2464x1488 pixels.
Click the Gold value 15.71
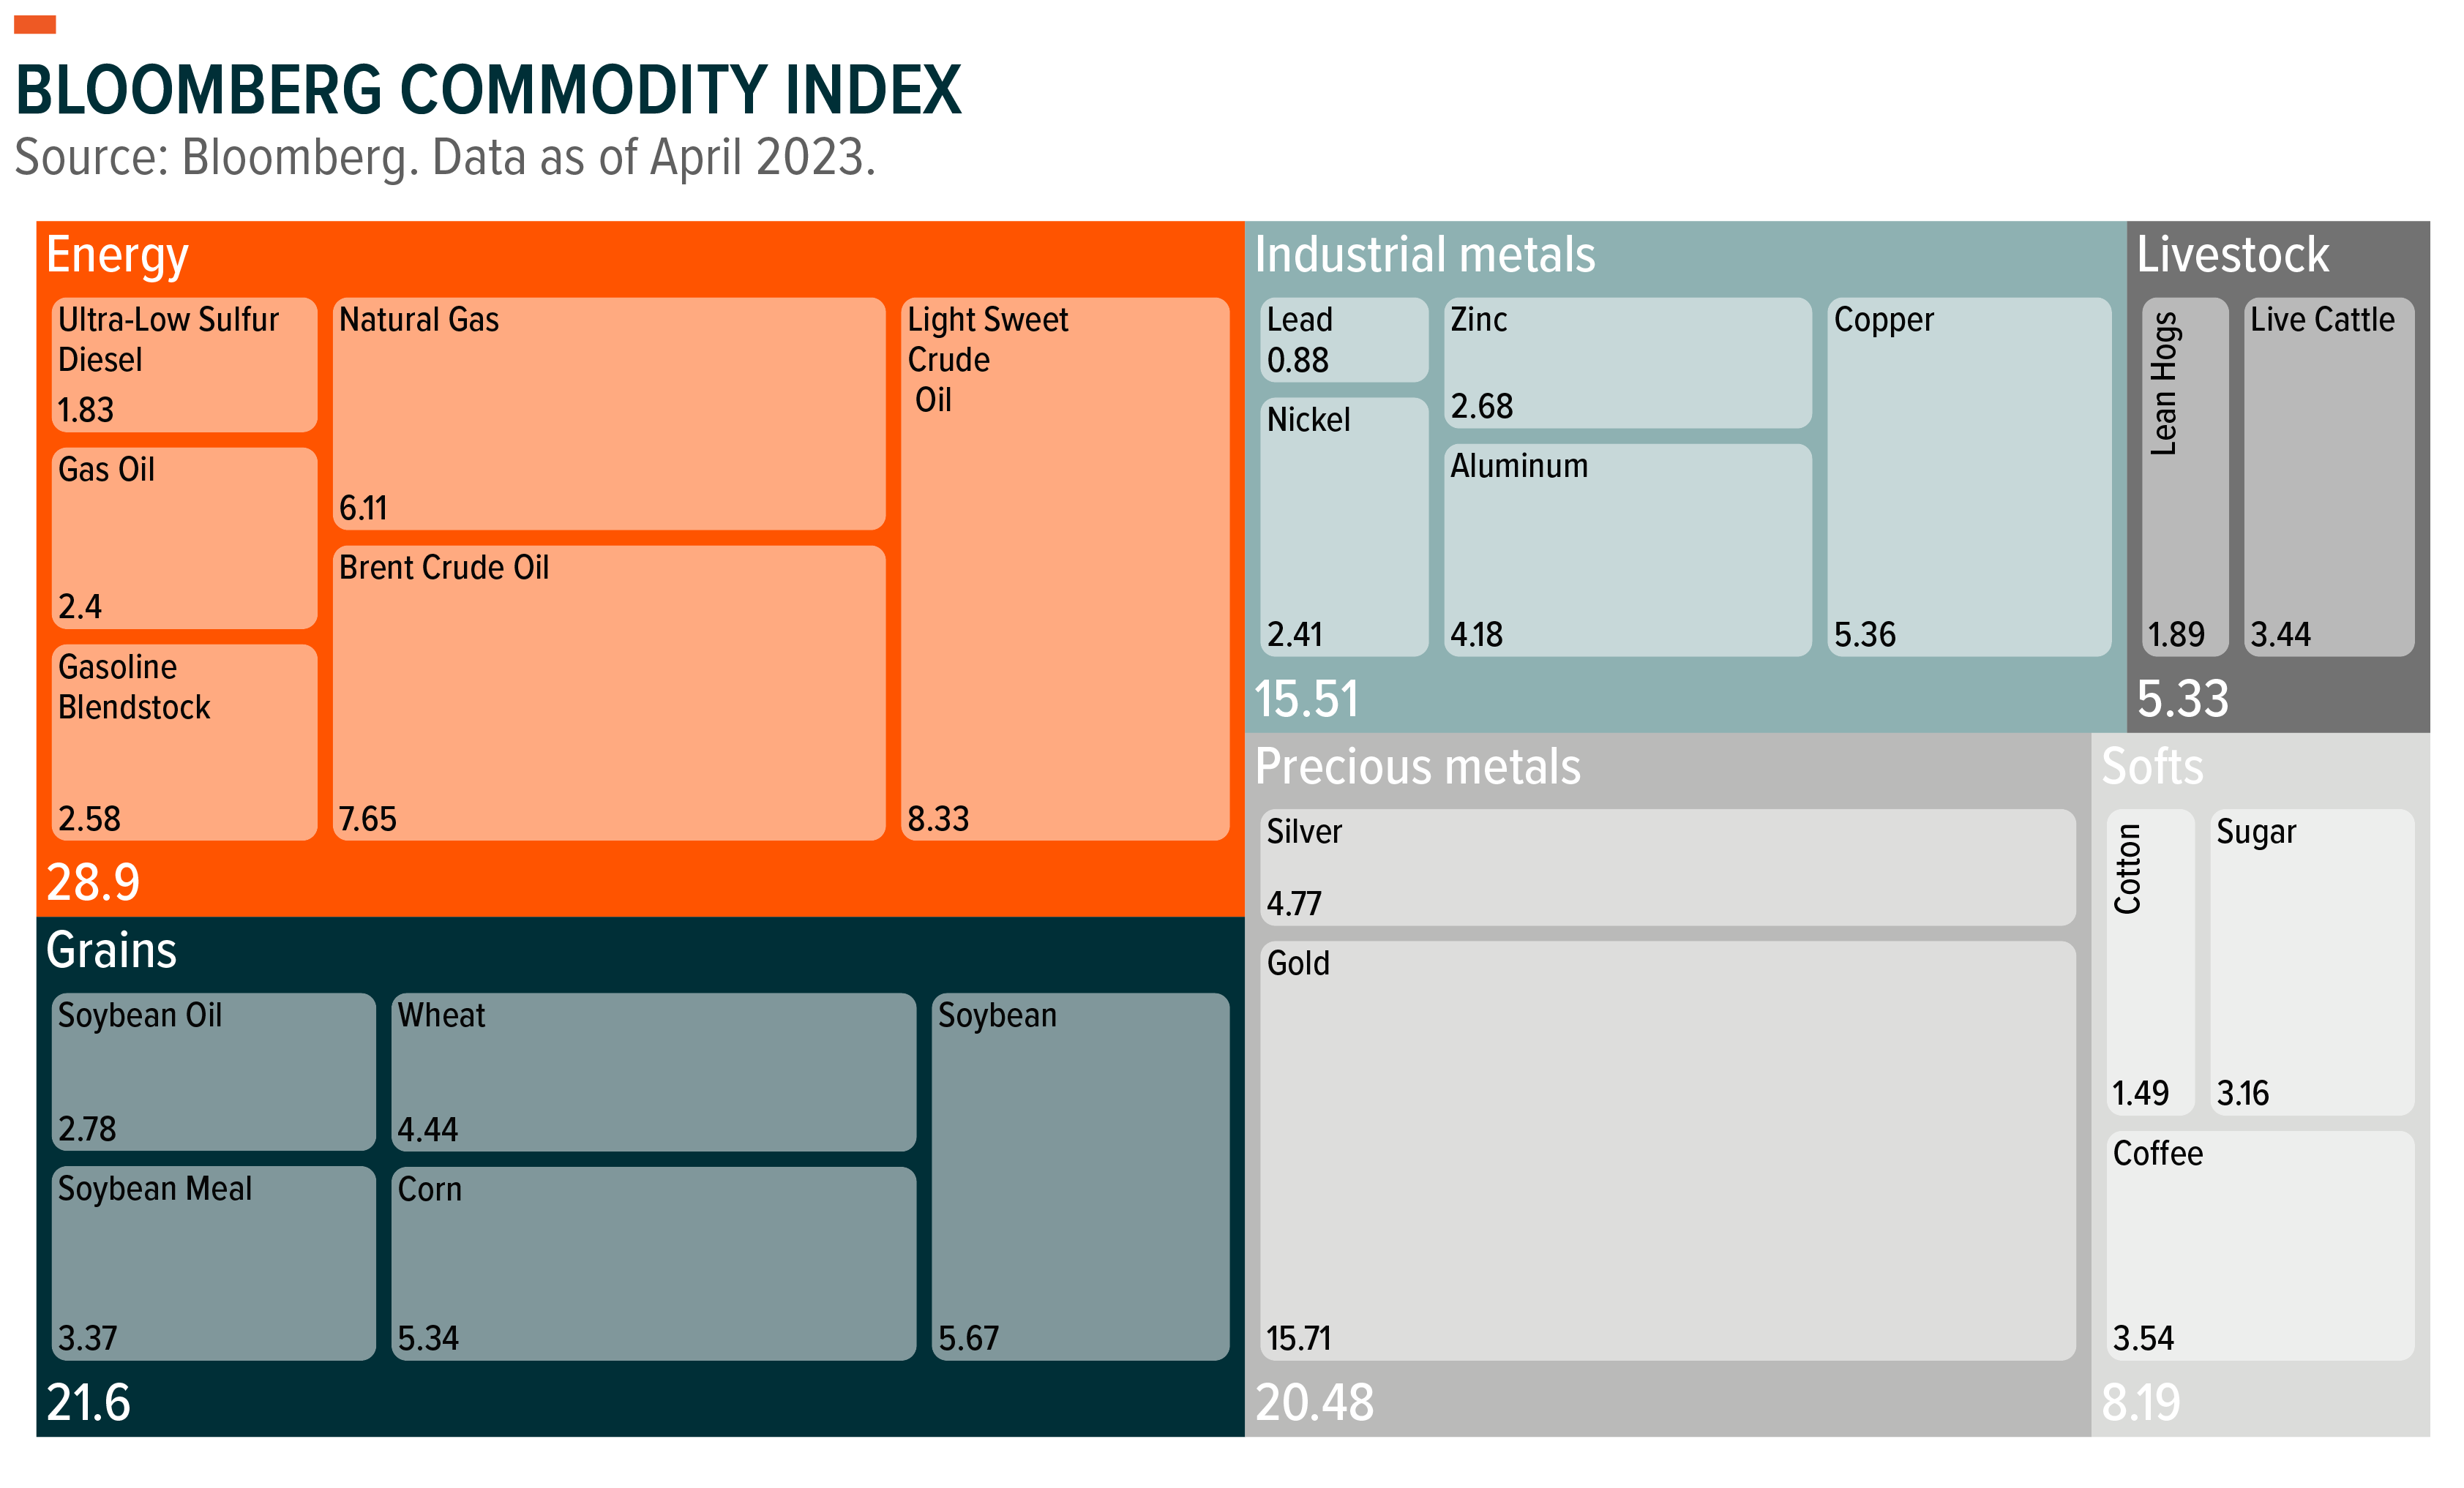[1298, 1338]
